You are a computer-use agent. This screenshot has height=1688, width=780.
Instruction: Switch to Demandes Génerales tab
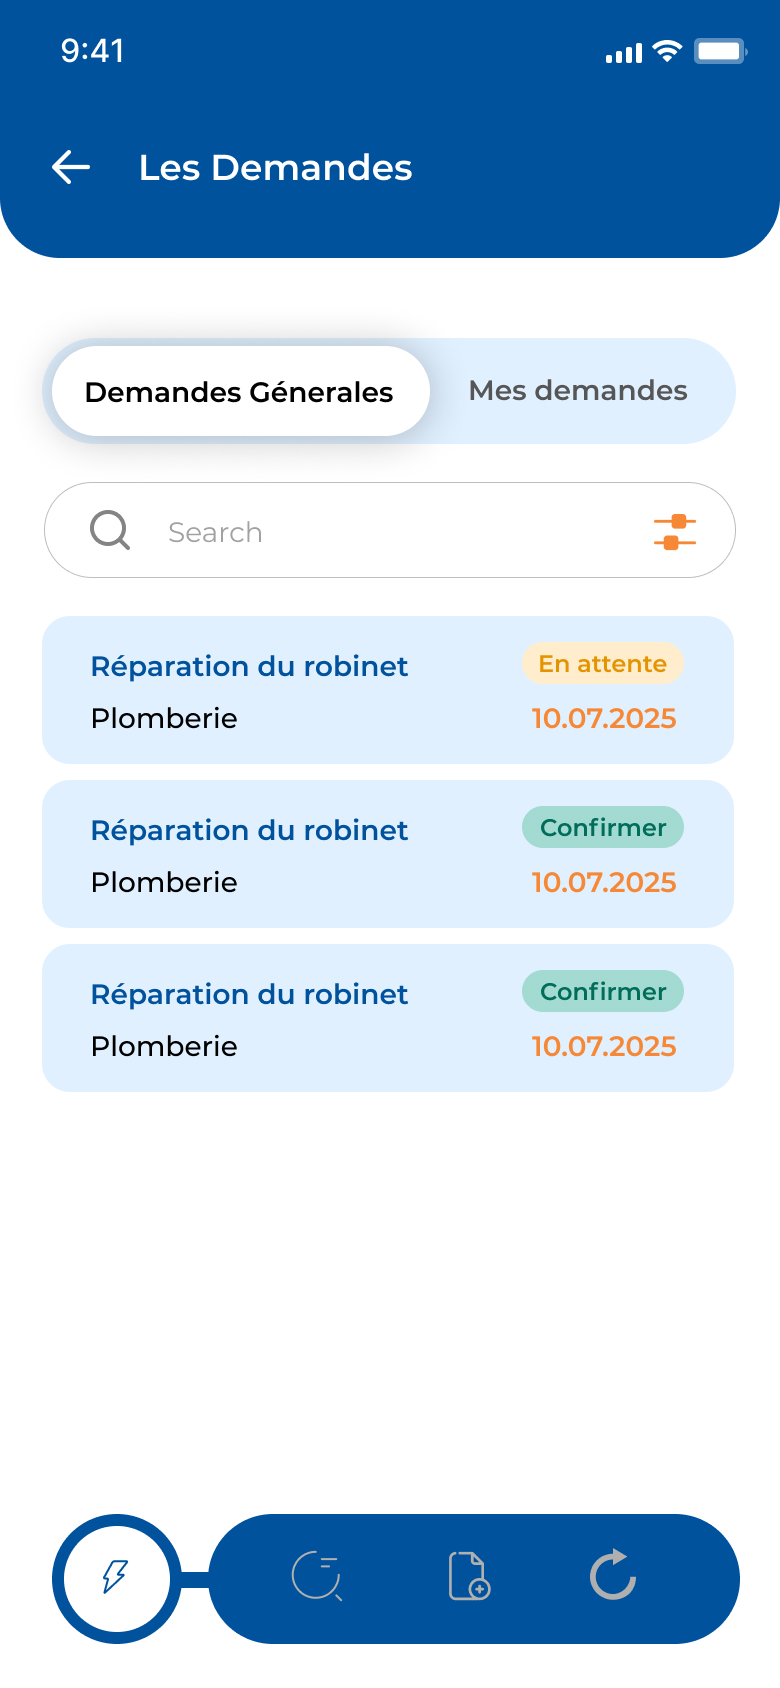240,392
